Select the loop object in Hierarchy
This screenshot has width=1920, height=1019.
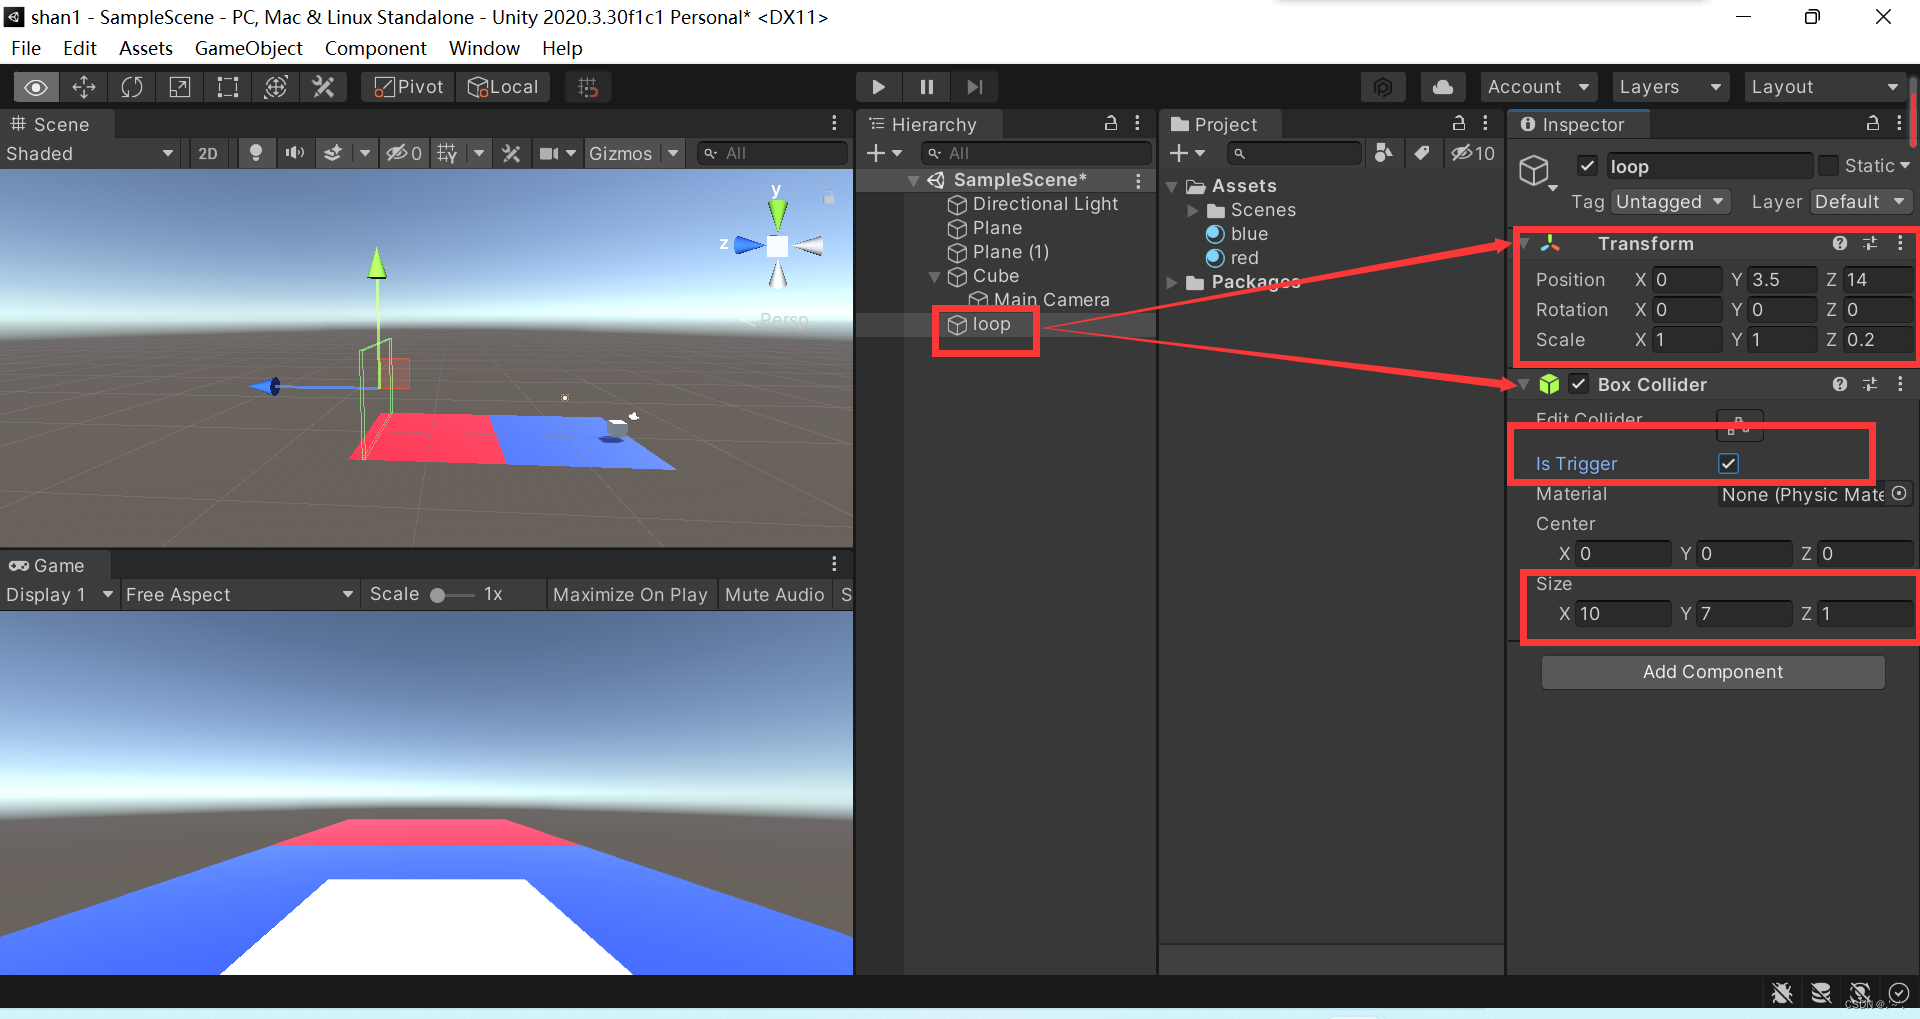tap(991, 324)
